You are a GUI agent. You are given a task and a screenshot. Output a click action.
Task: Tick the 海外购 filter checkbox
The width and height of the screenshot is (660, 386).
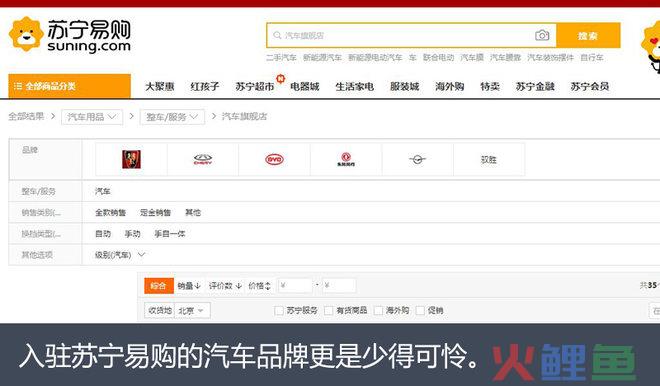pyautogui.click(x=378, y=311)
